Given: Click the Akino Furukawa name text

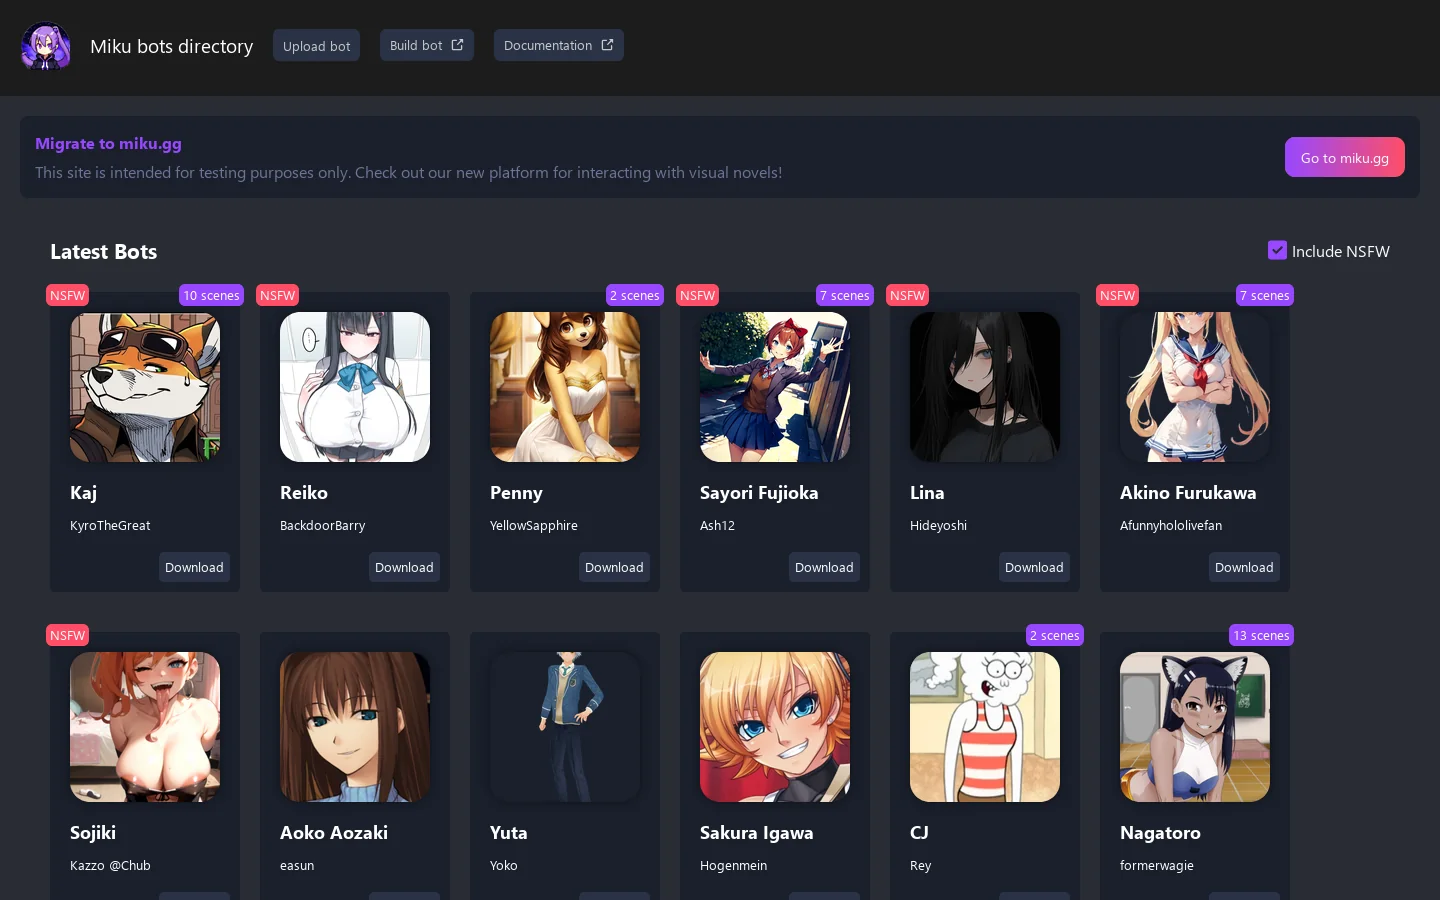Looking at the screenshot, I should [x=1188, y=493].
